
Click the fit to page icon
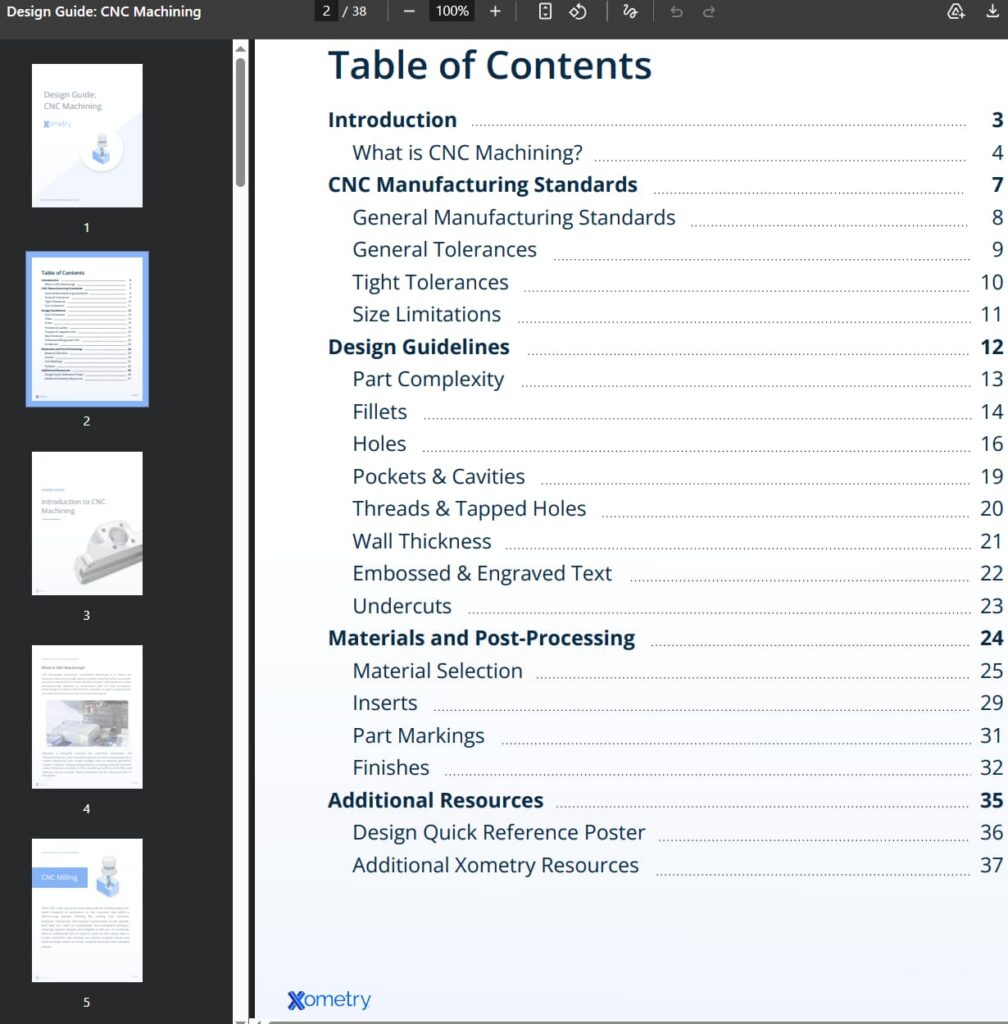click(545, 12)
